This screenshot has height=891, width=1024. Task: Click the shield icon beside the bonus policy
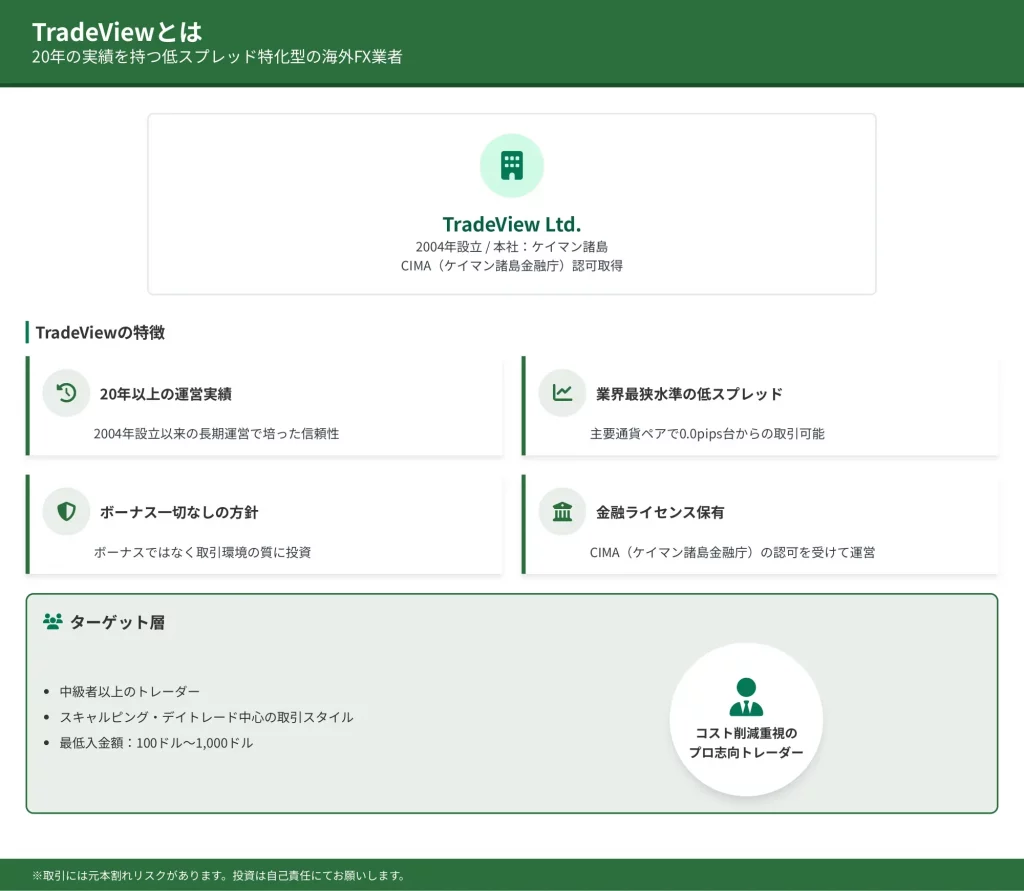point(67,512)
